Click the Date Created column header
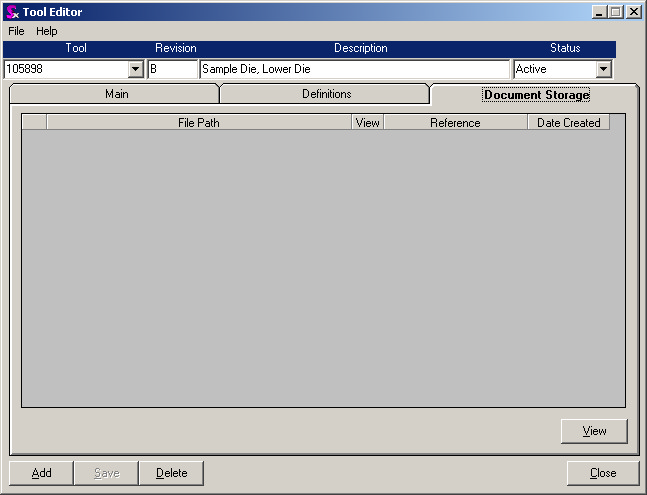Viewport: 647px width, 495px height. click(568, 123)
